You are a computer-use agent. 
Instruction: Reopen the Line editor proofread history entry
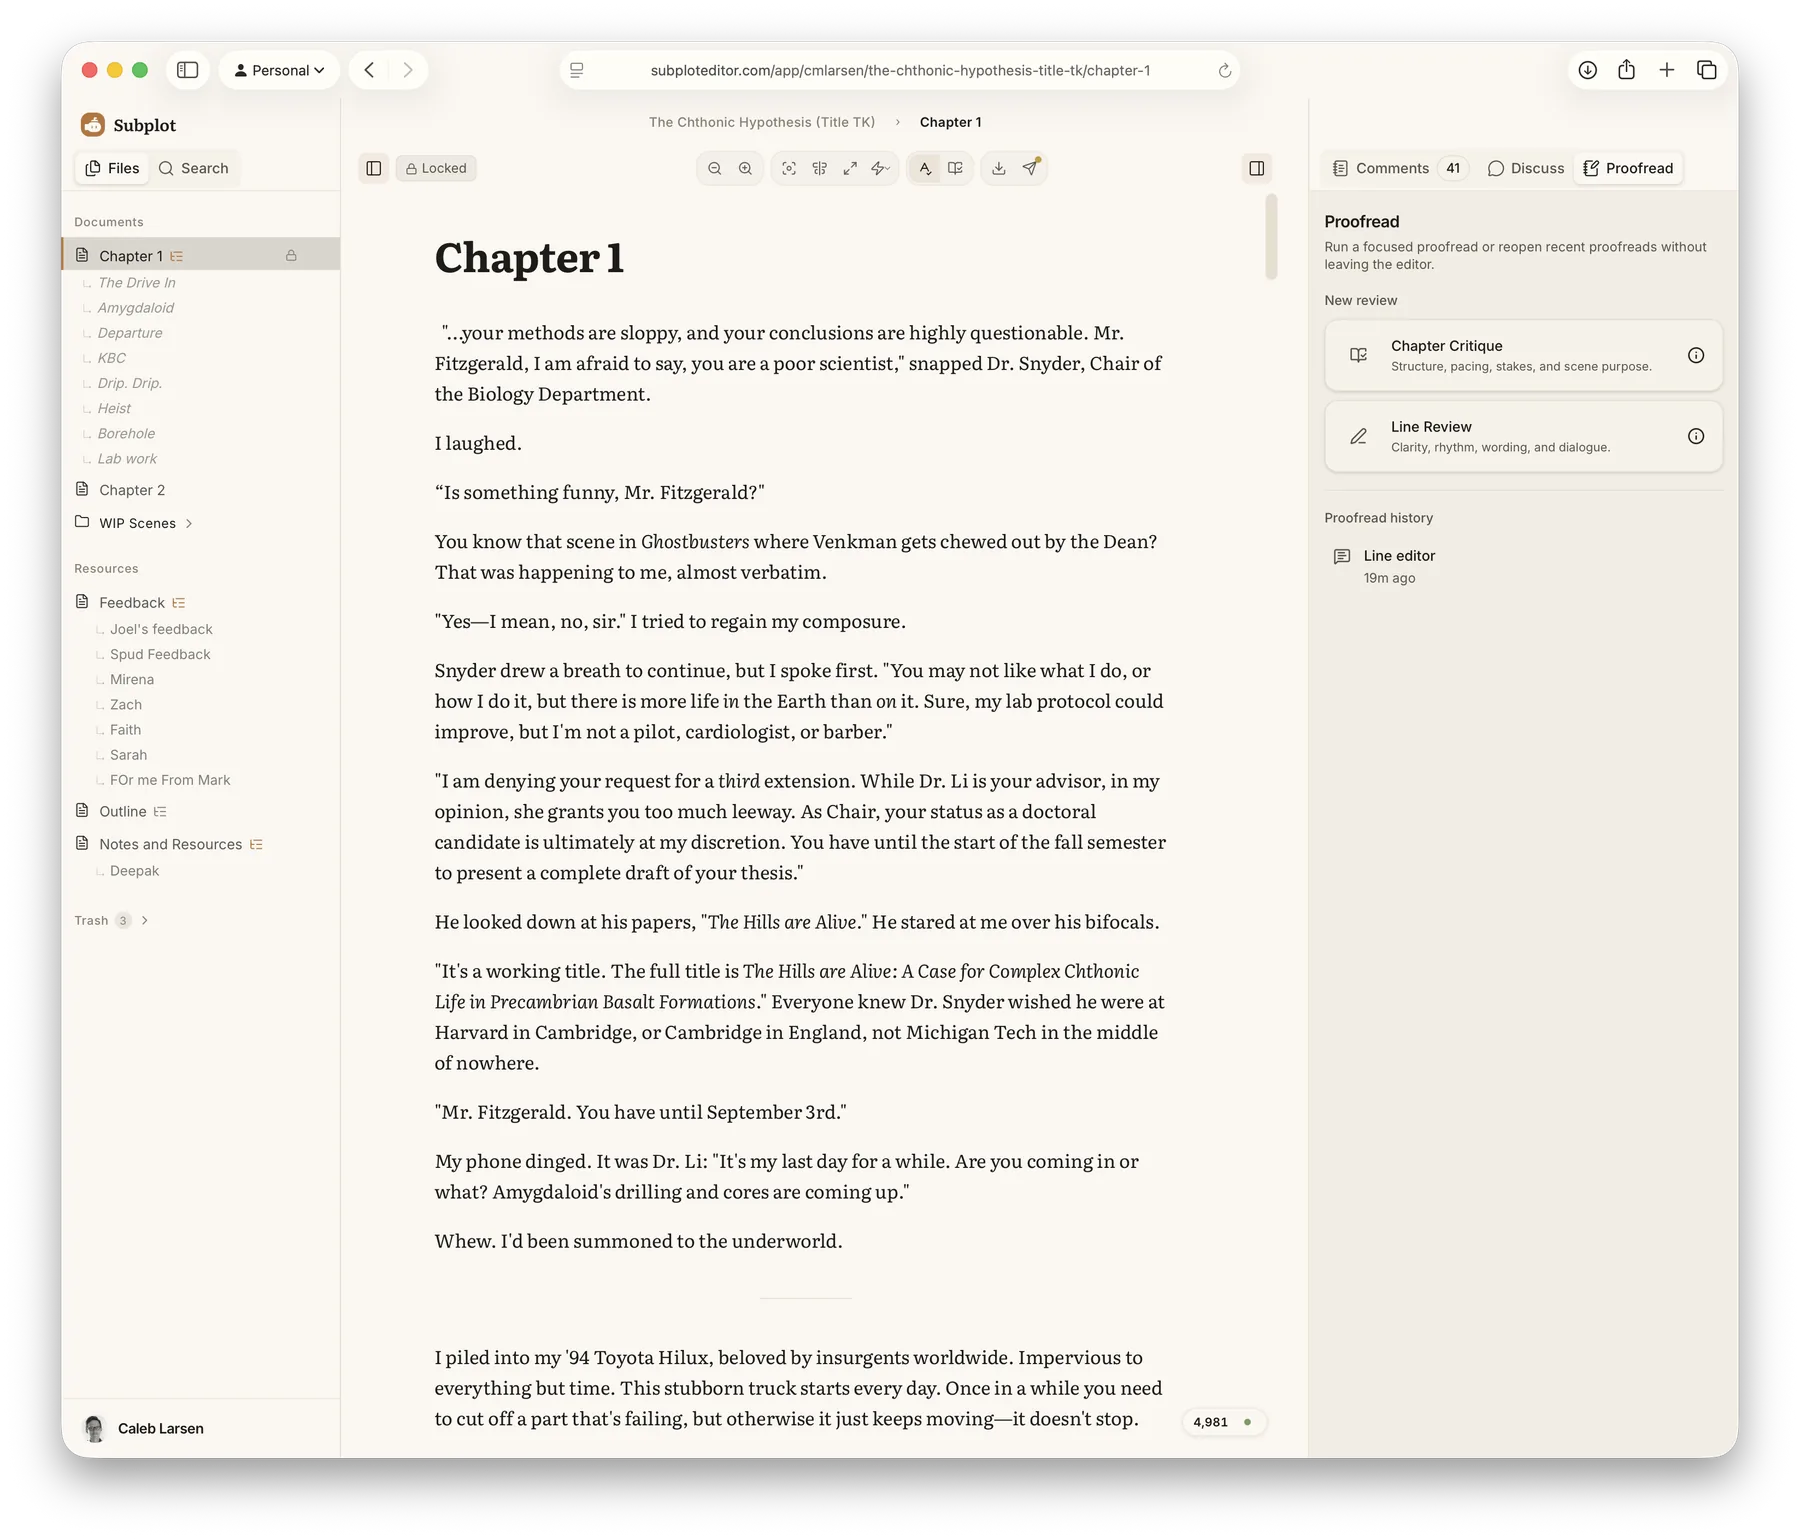click(1523, 566)
